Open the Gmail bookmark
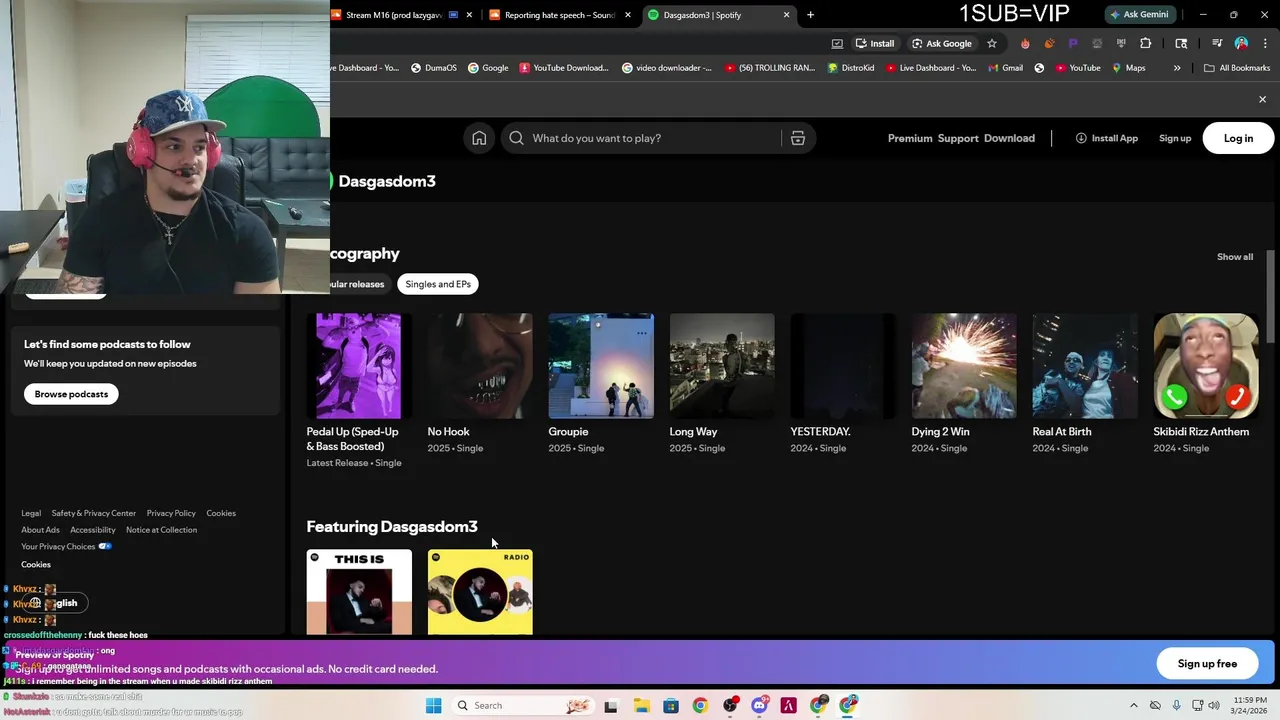 [x=1004, y=68]
